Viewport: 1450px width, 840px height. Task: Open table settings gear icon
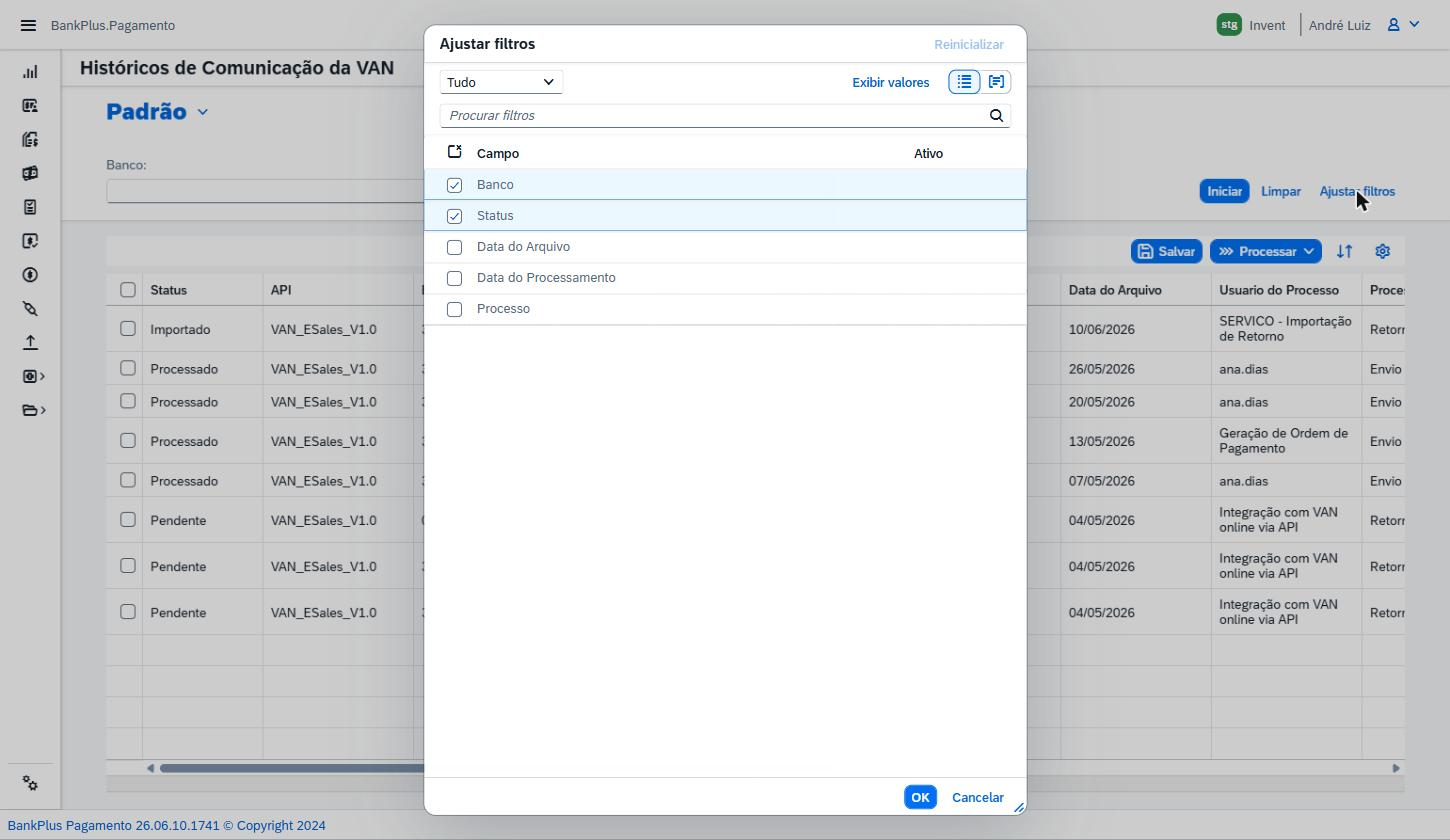[1383, 251]
